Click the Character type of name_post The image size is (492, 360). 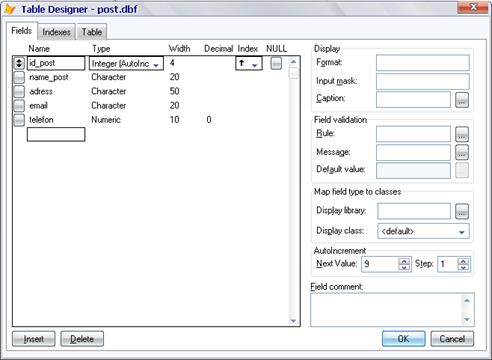[x=109, y=77]
